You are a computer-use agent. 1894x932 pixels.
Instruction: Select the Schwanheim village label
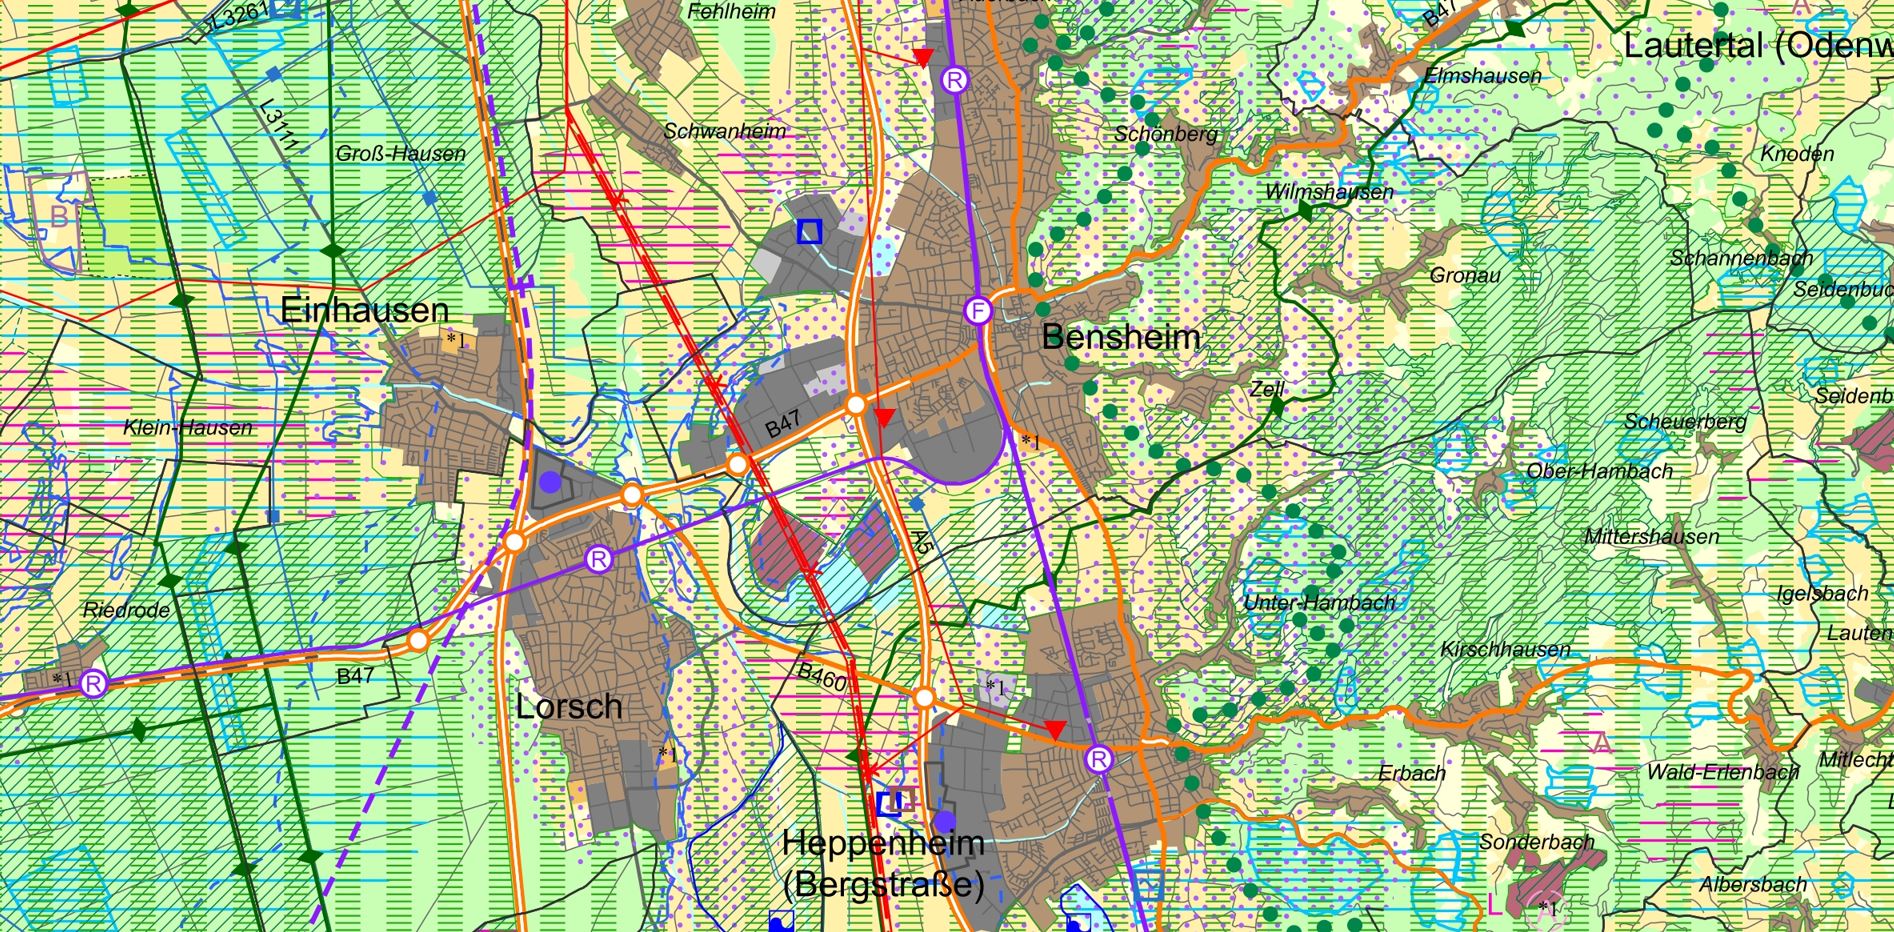pyautogui.click(x=725, y=131)
